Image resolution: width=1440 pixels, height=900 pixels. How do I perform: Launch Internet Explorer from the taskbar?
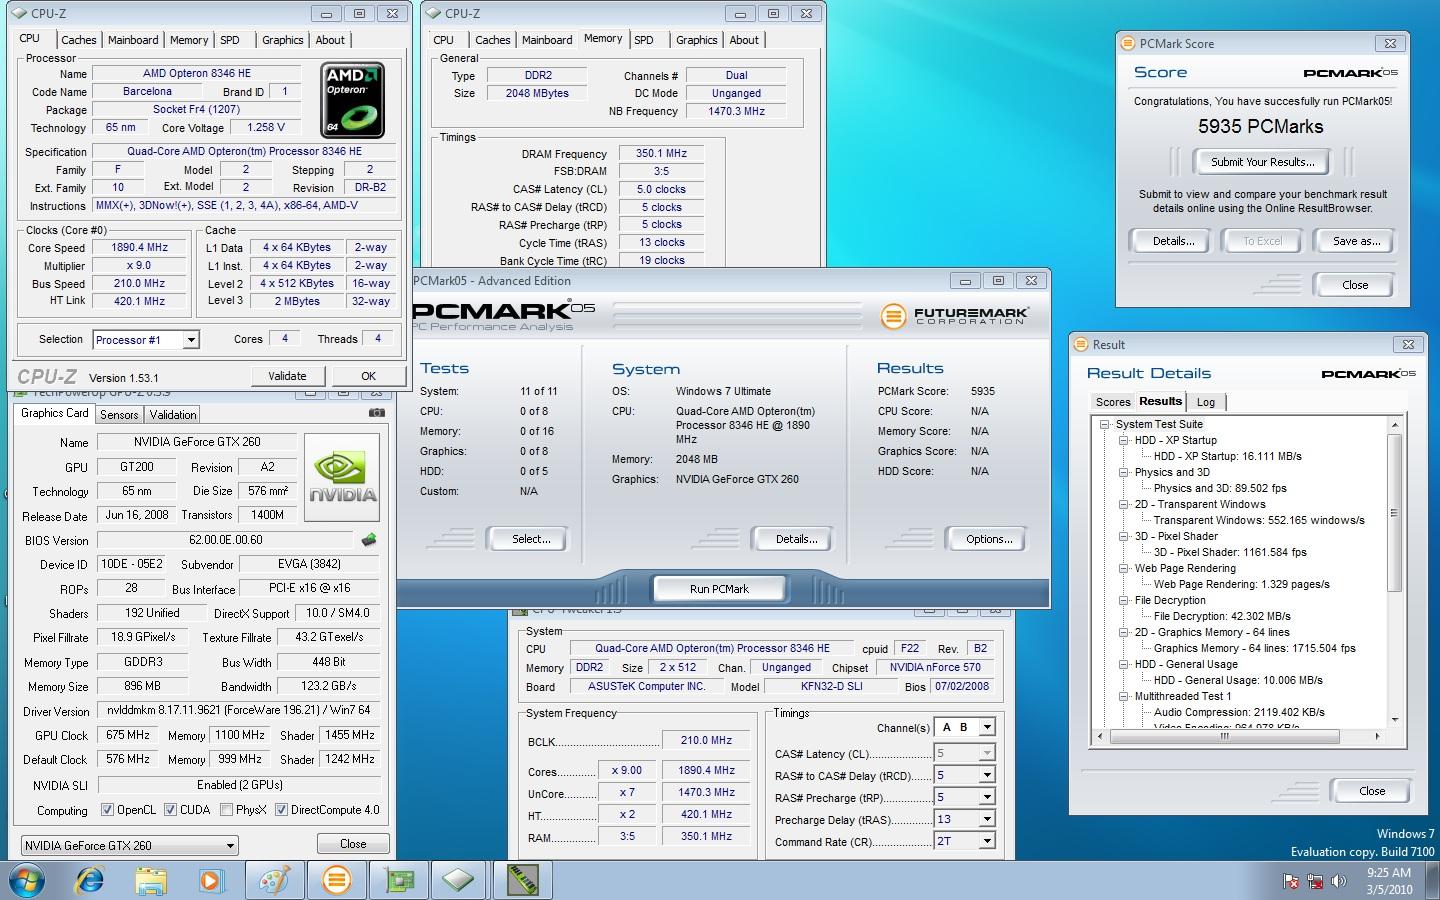point(90,880)
